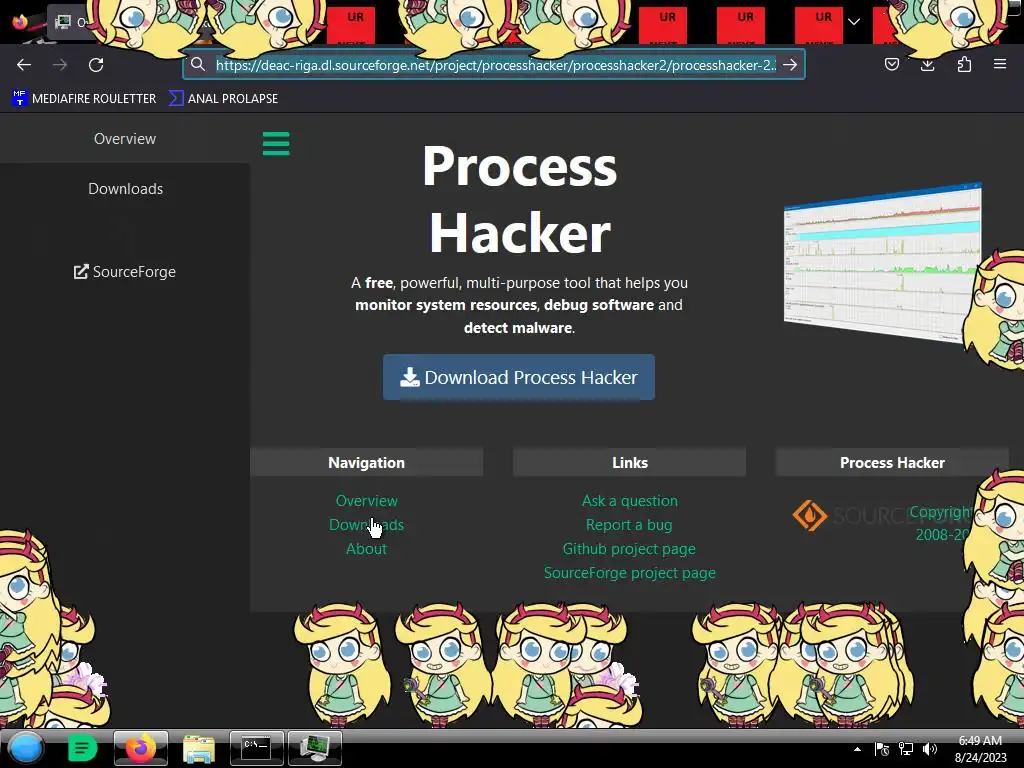Image resolution: width=1024 pixels, height=768 pixels.
Task: Open the SourceForge project page link
Action: click(630, 573)
